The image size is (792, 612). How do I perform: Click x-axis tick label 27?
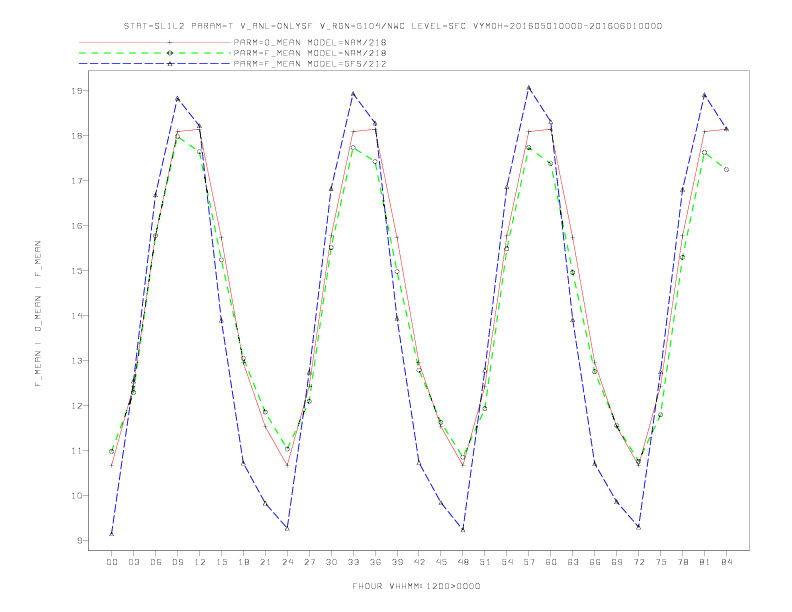pyautogui.click(x=309, y=562)
